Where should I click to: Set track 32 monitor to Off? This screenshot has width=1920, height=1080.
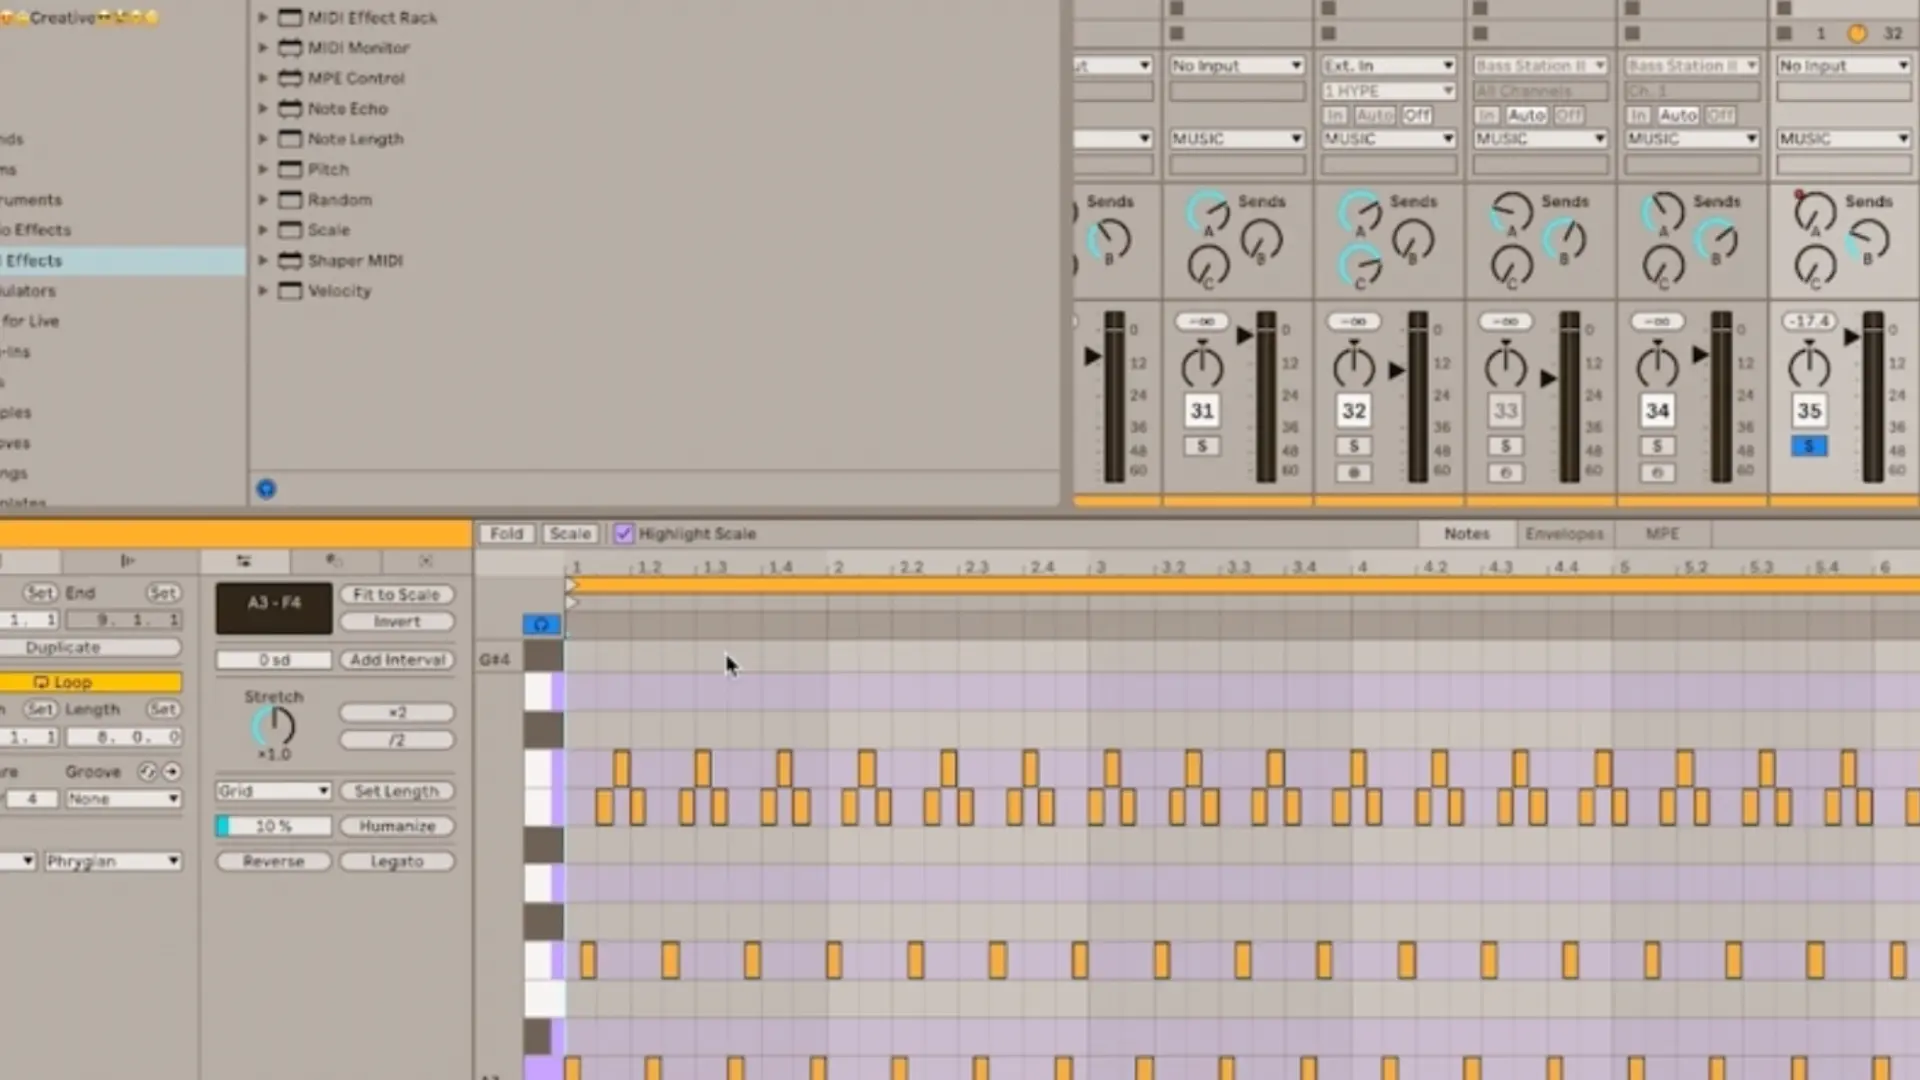pyautogui.click(x=1417, y=115)
